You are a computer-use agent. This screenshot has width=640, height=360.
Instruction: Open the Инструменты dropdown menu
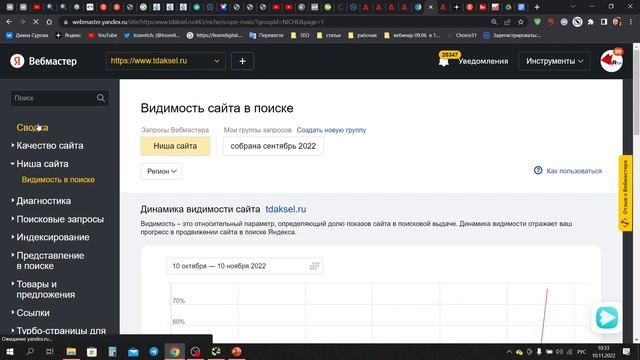554,61
